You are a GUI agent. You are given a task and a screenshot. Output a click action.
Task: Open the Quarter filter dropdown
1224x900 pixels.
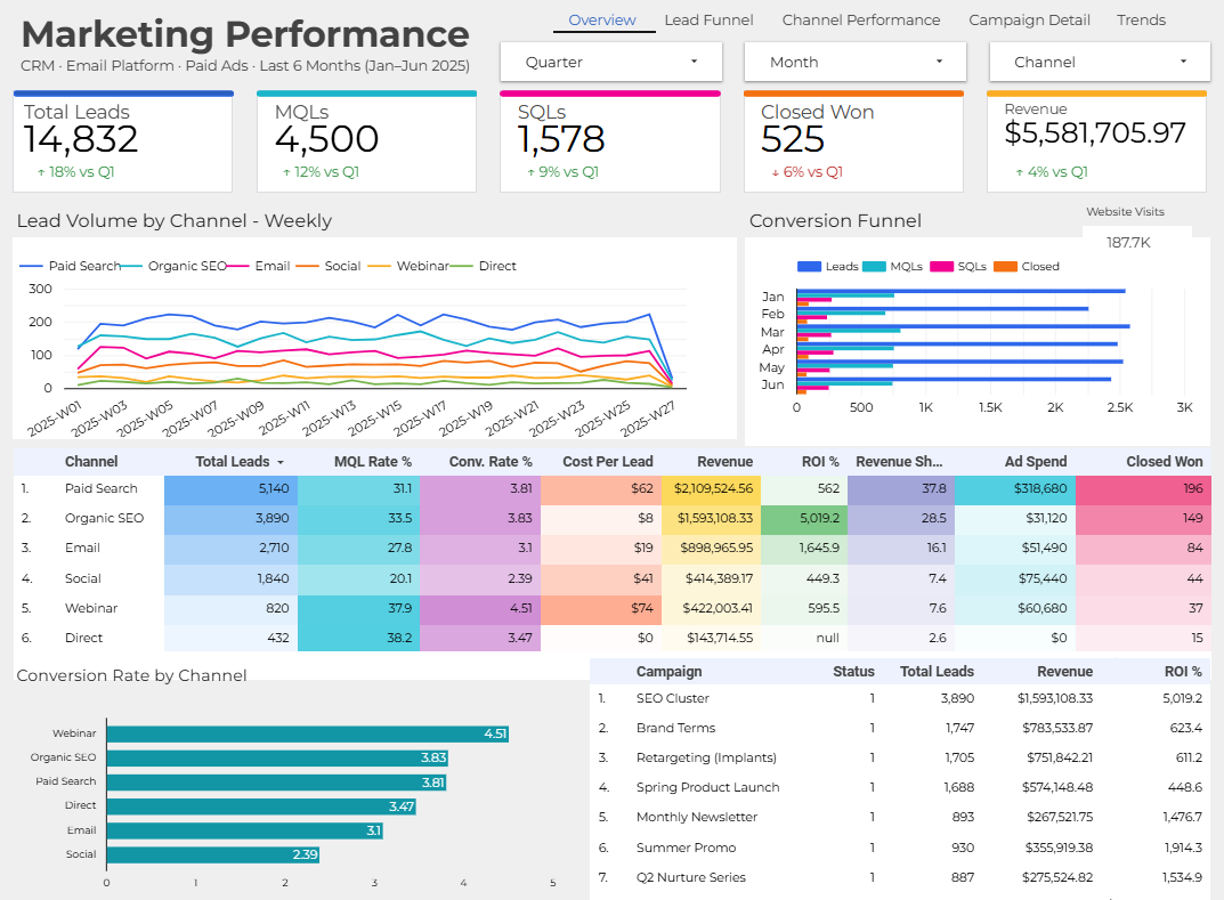(x=611, y=62)
